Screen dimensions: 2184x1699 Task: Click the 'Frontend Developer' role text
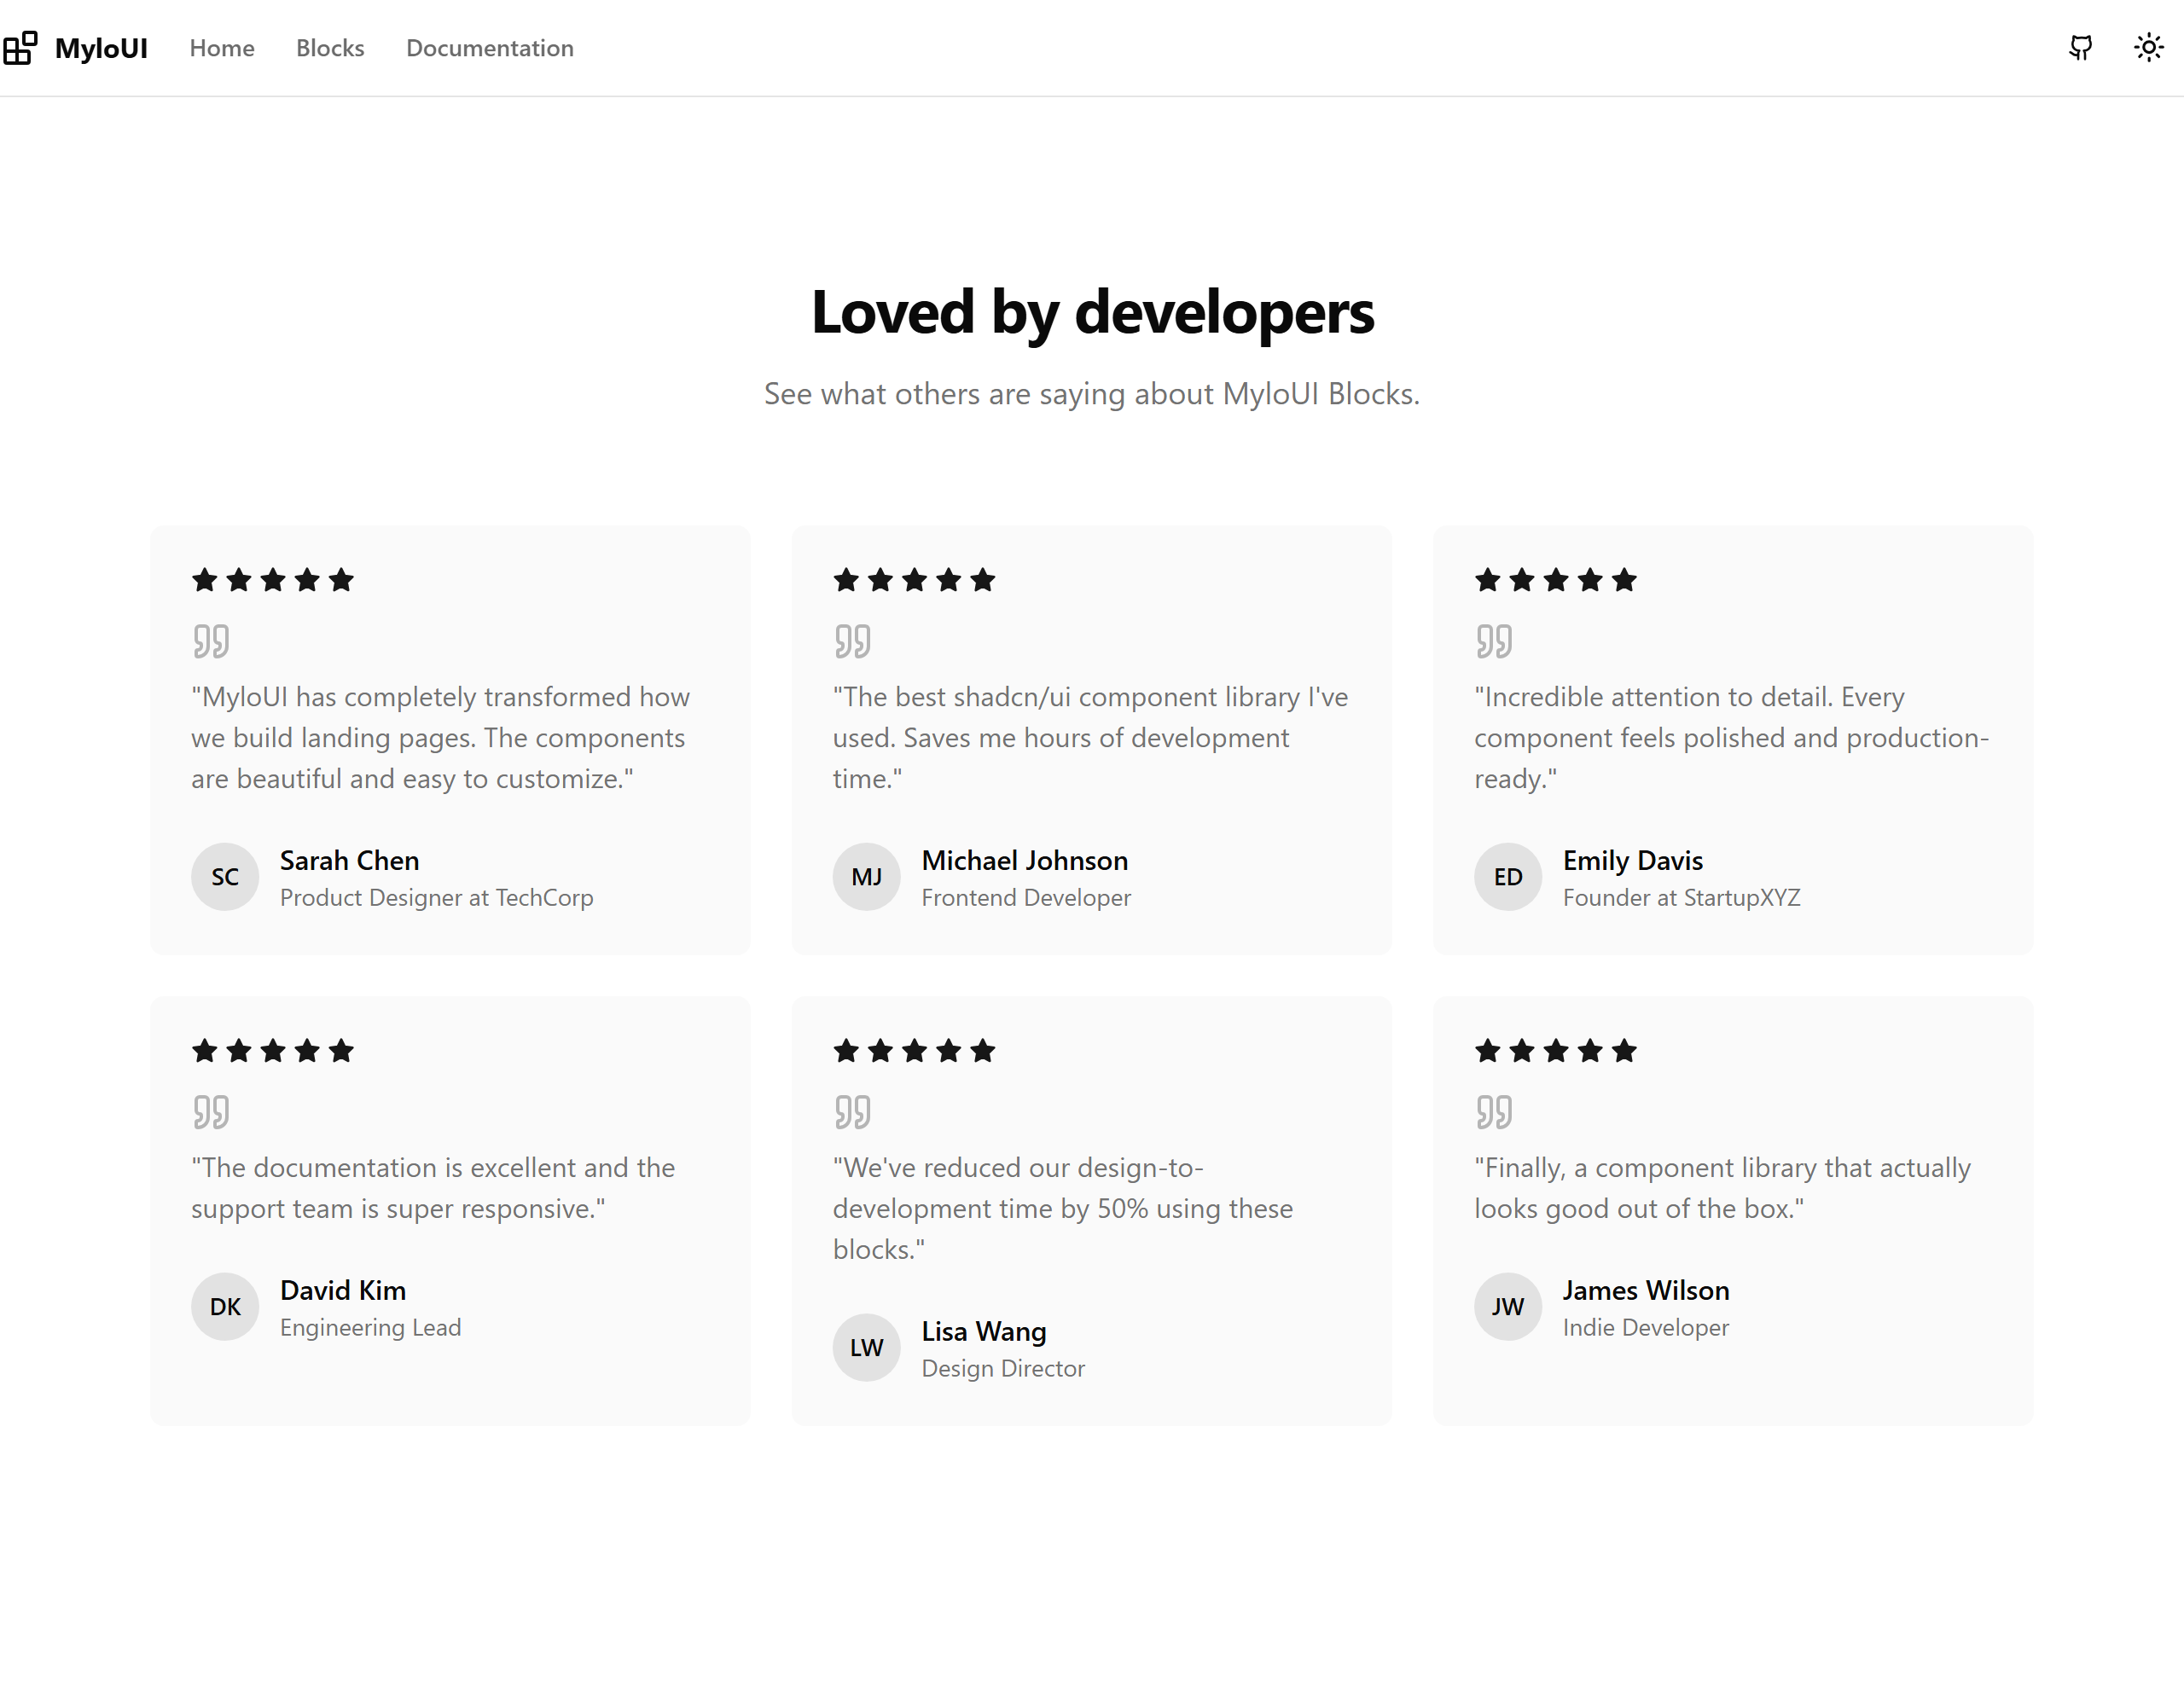[1026, 898]
